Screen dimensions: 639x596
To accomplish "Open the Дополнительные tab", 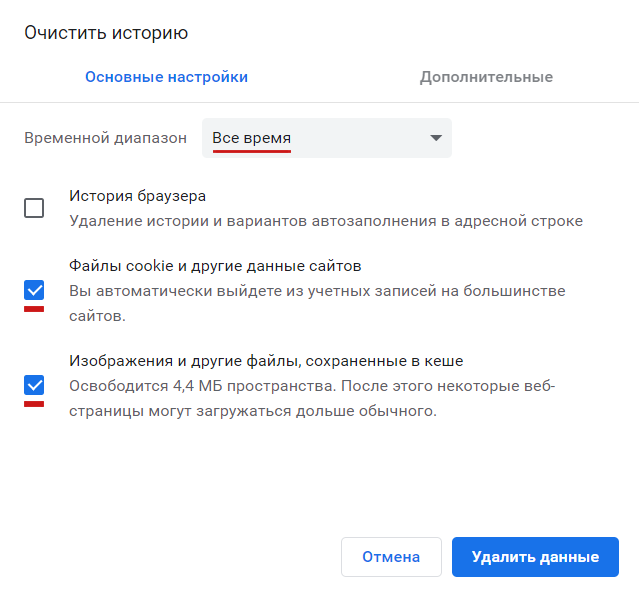I will point(486,77).
